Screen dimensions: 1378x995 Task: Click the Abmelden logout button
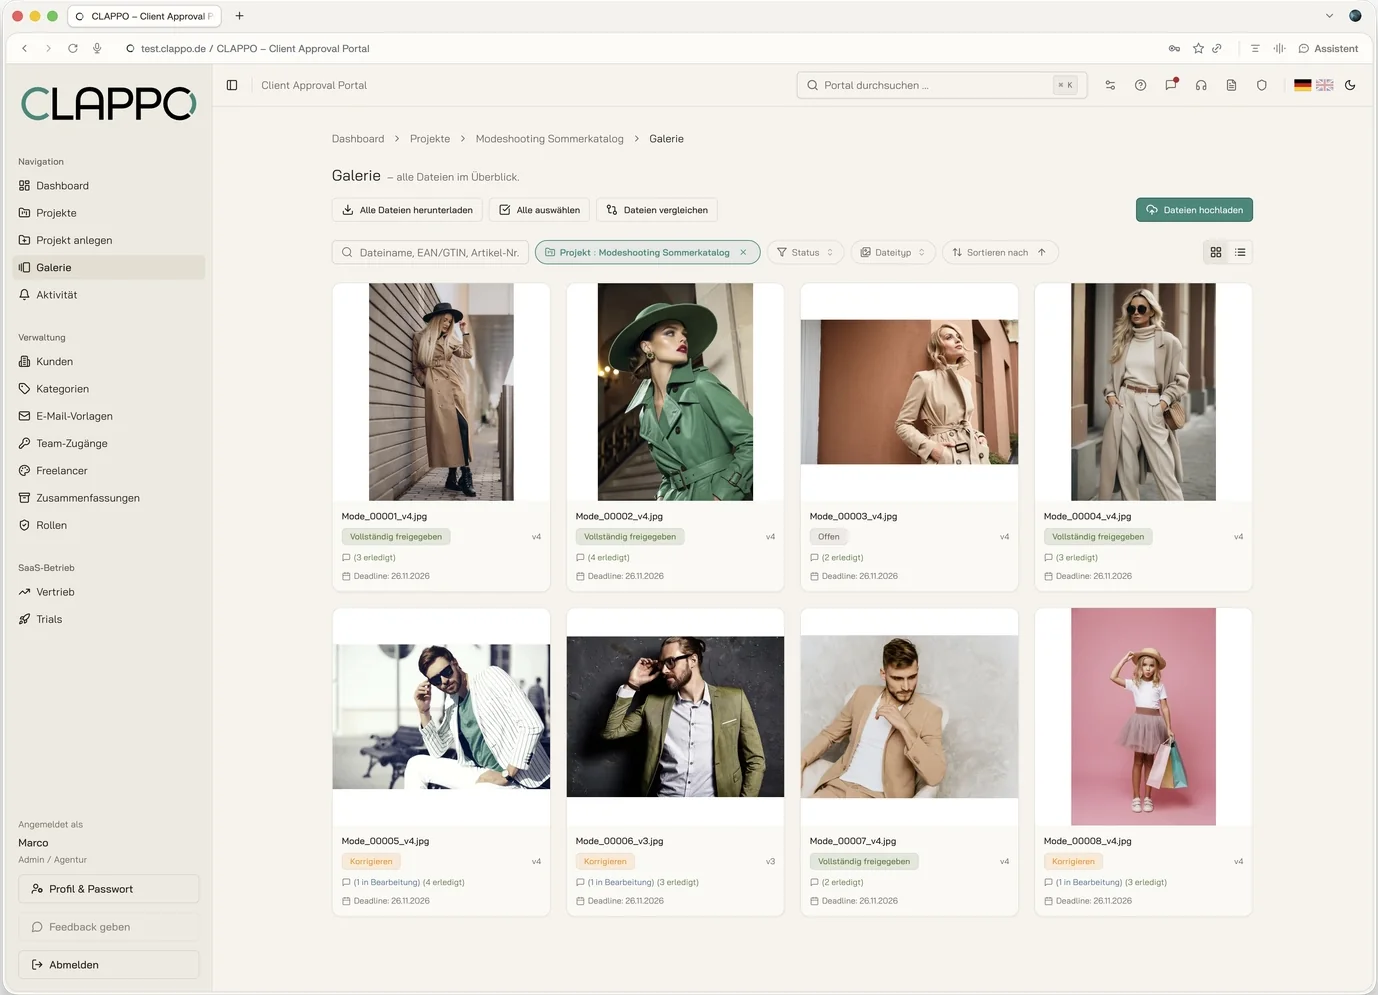point(109,965)
